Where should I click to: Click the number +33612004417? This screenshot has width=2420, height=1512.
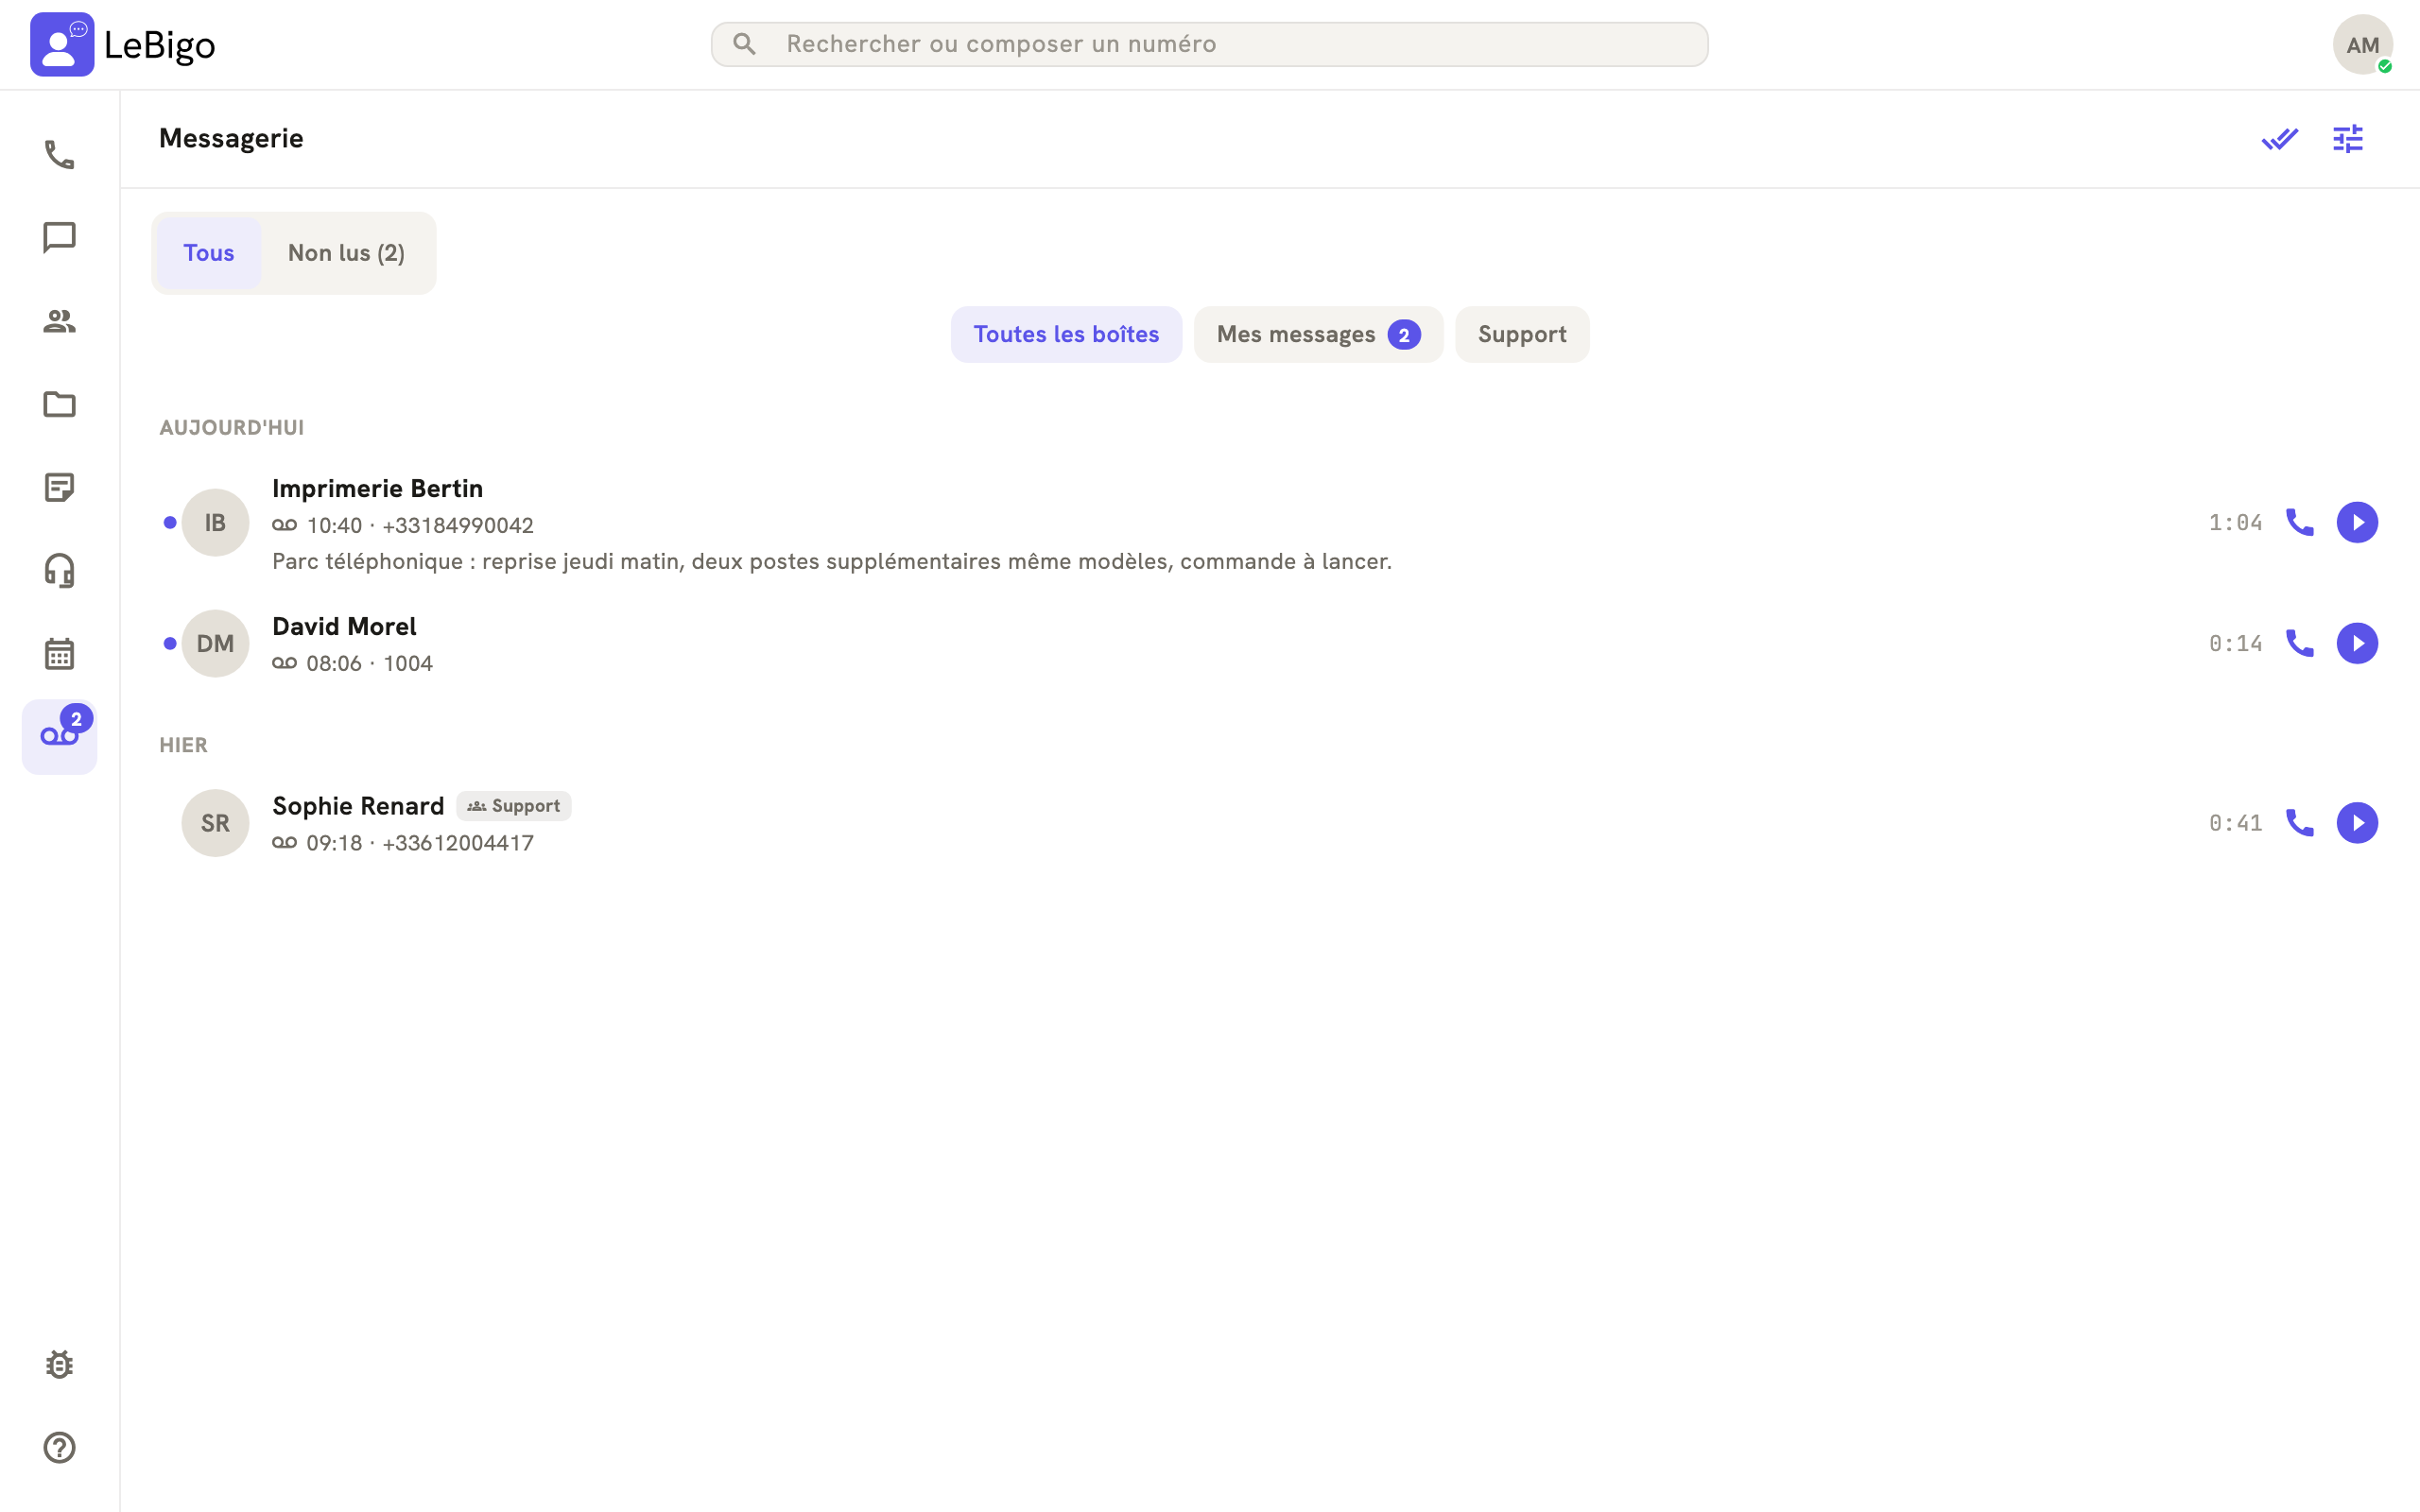pyautogui.click(x=458, y=844)
